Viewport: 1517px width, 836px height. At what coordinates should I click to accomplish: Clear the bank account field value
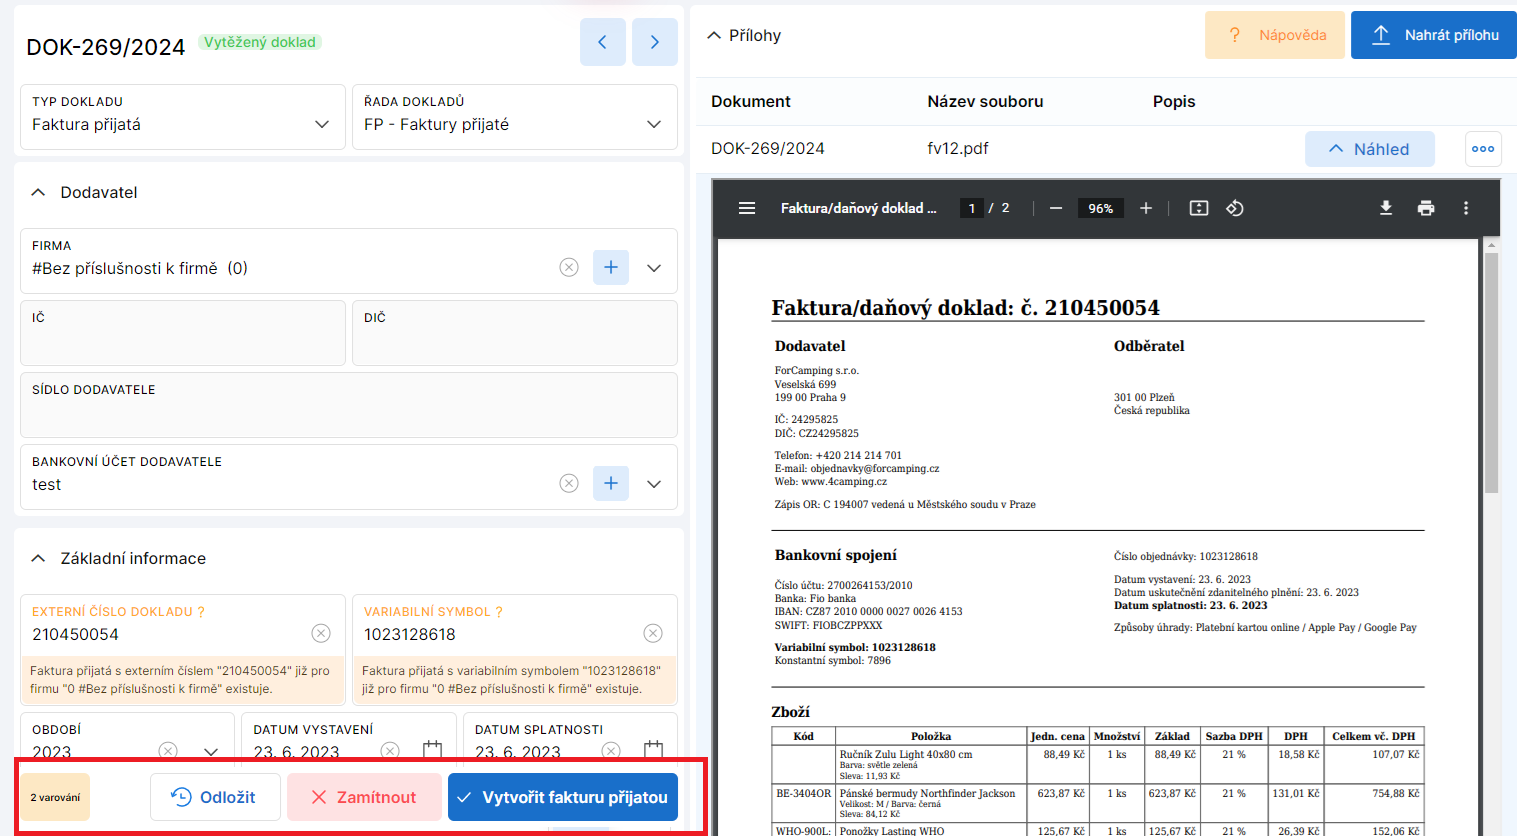(569, 484)
